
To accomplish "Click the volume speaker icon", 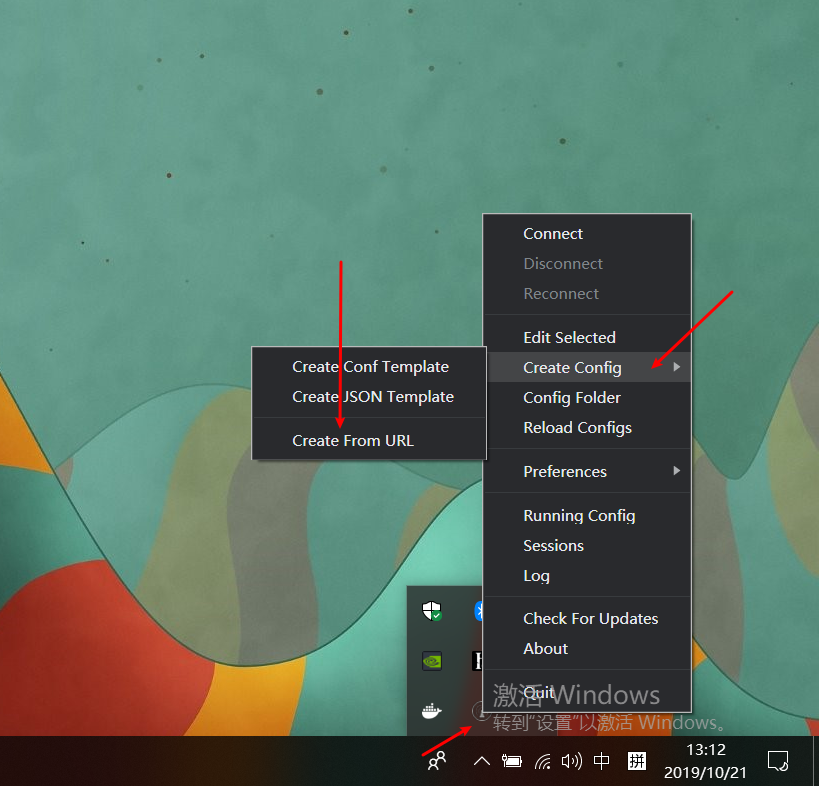I will 571,761.
